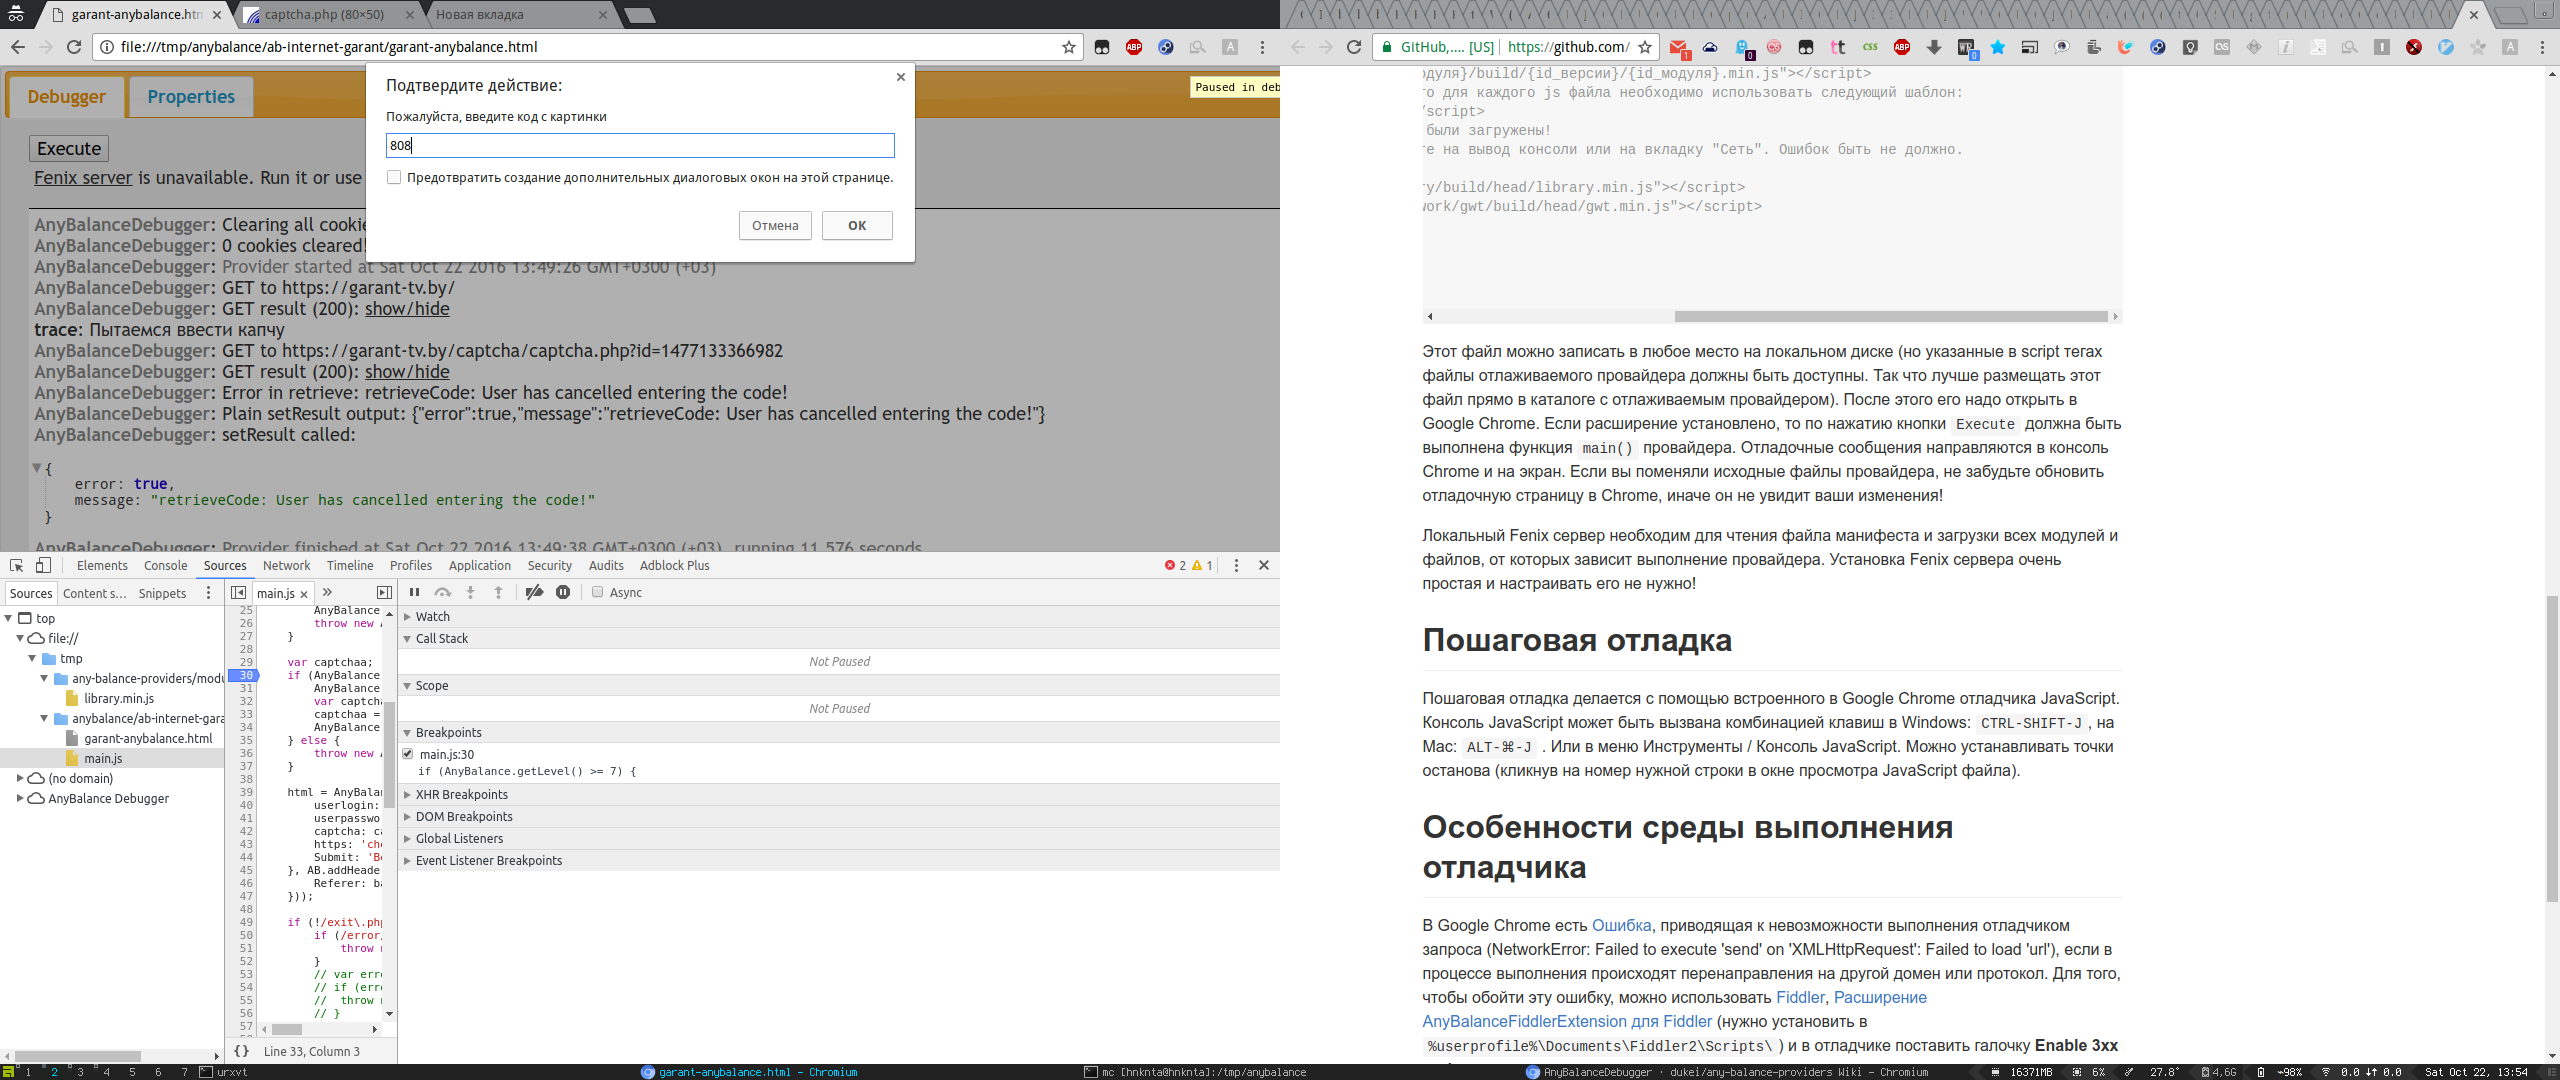
Task: Select the inspect element picker icon
Action: click(16, 566)
